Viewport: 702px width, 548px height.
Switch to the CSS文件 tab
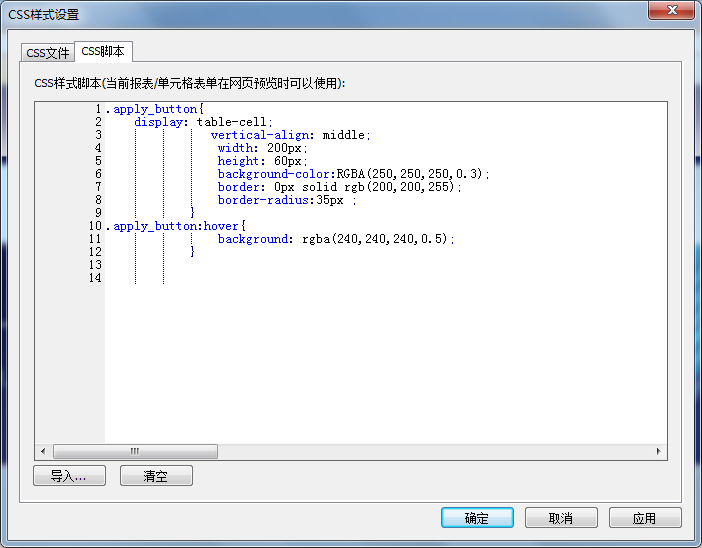47,53
